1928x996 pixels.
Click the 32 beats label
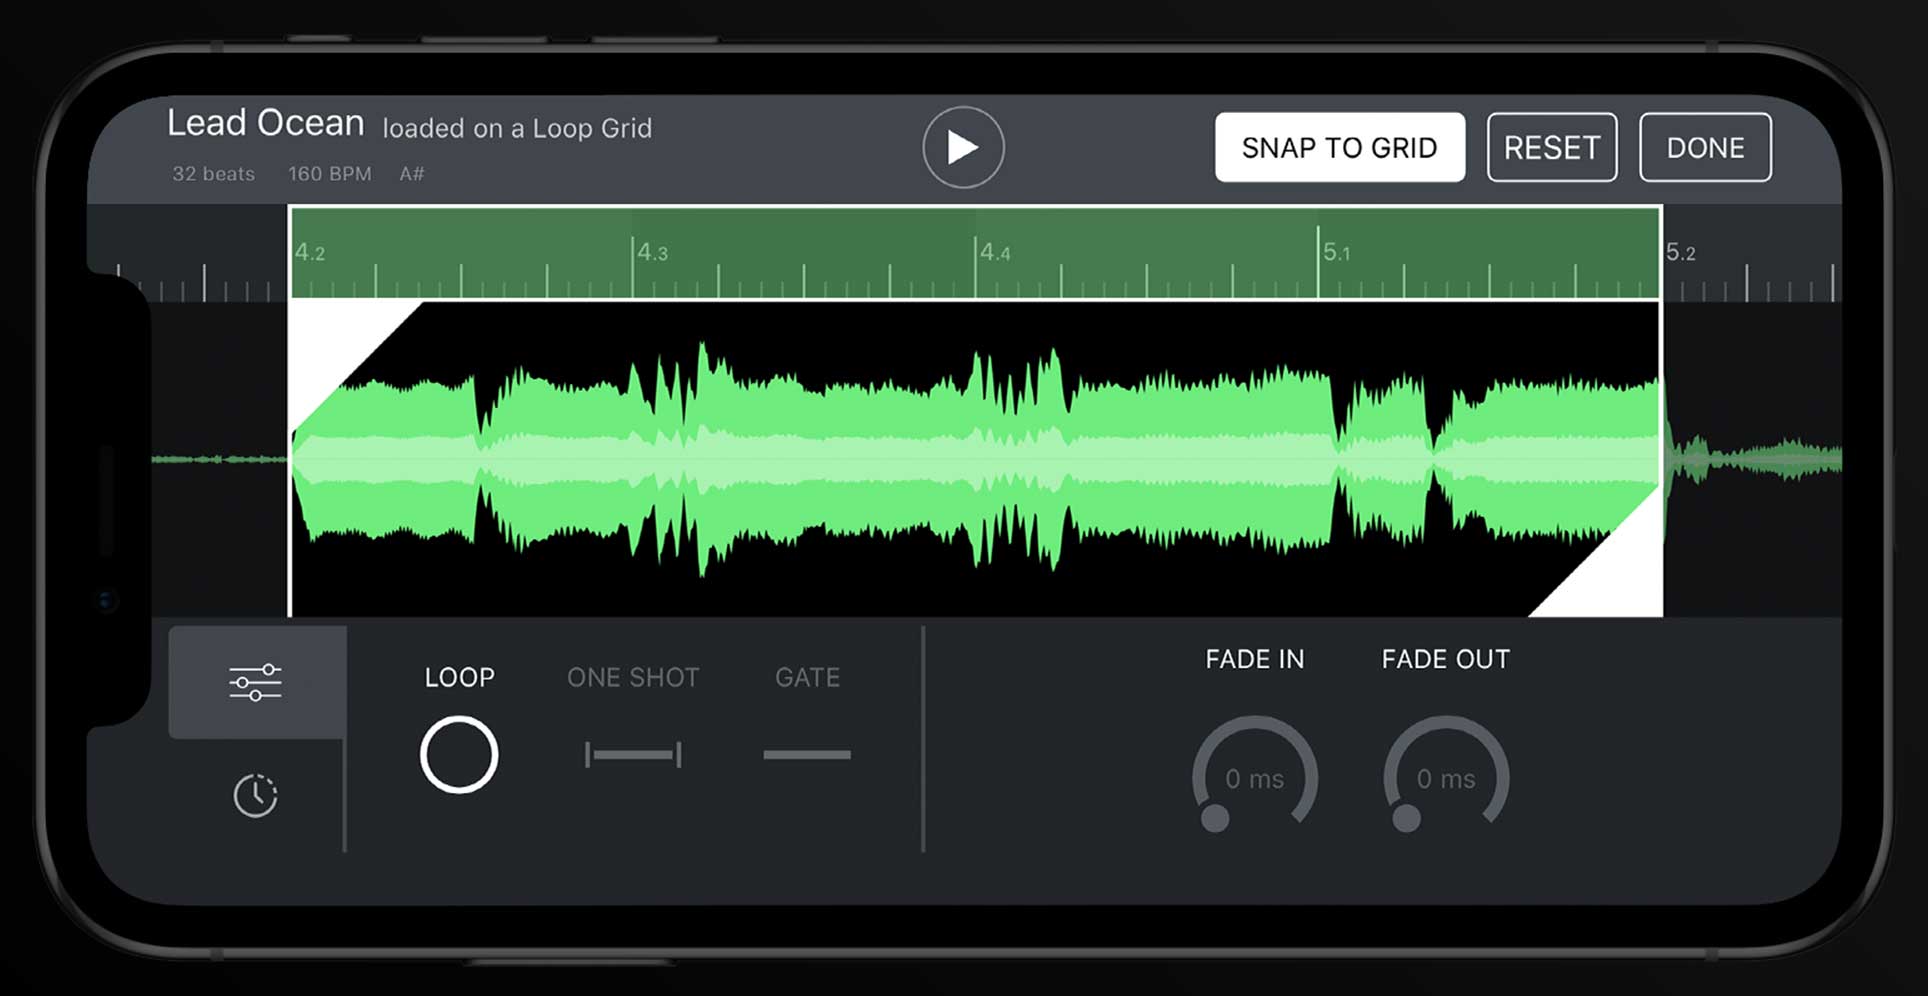tap(213, 174)
